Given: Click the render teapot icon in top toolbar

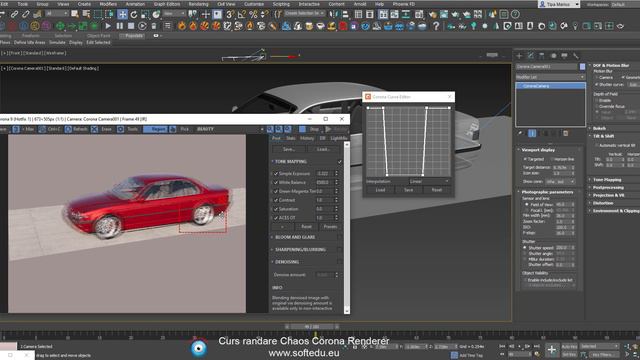Looking at the screenshot, I should tap(455, 15).
